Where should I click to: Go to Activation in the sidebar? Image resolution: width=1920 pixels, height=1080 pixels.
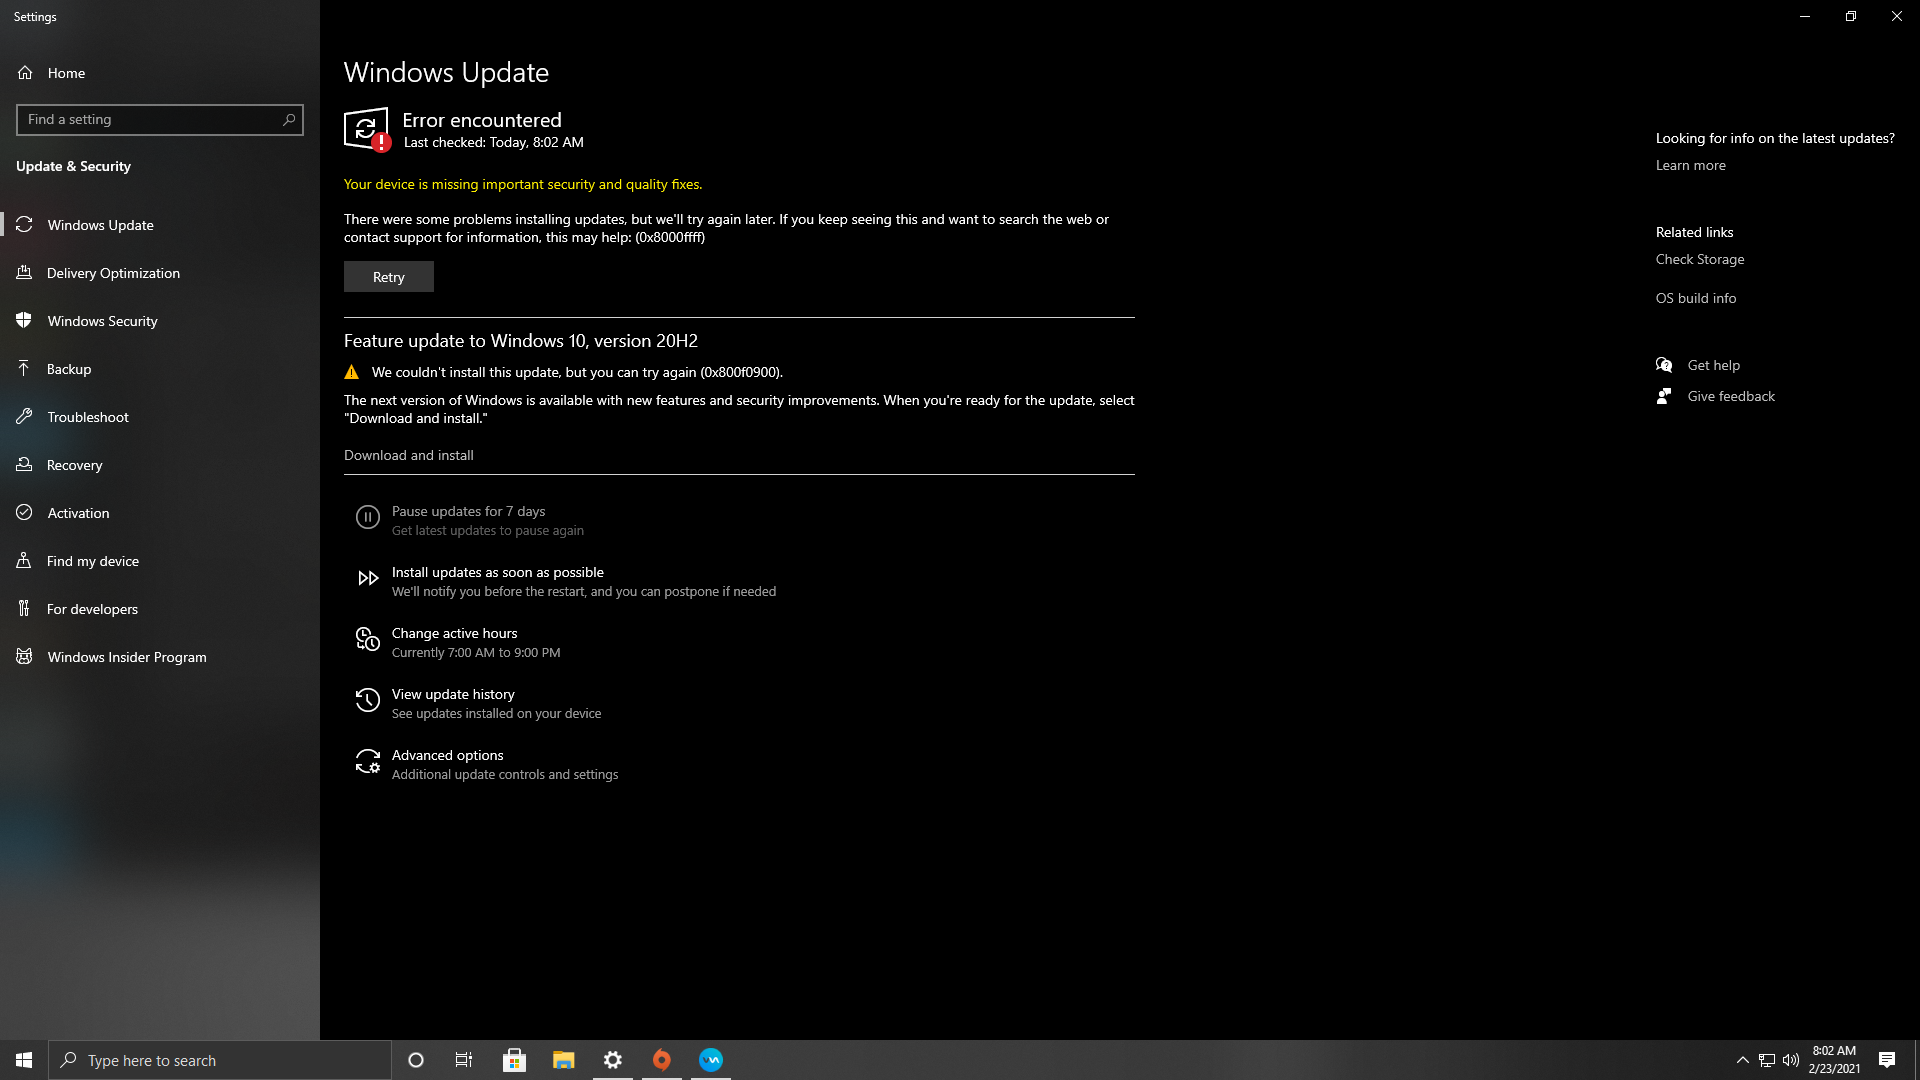tap(160, 513)
